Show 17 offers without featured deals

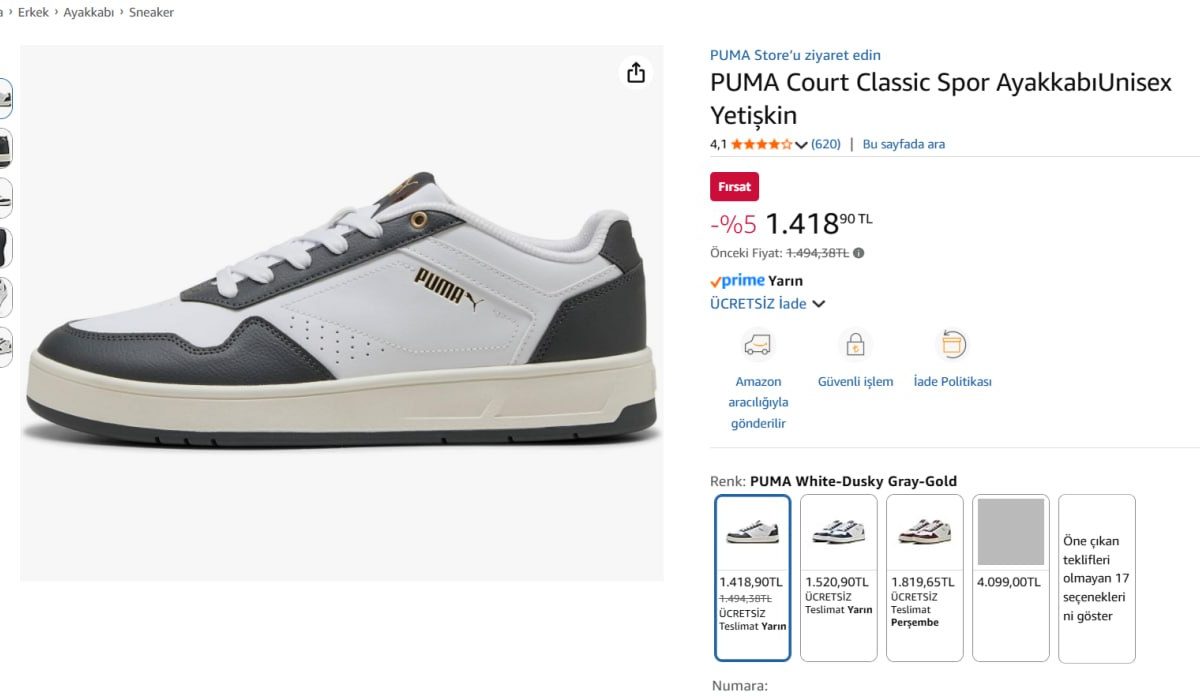coord(1096,578)
